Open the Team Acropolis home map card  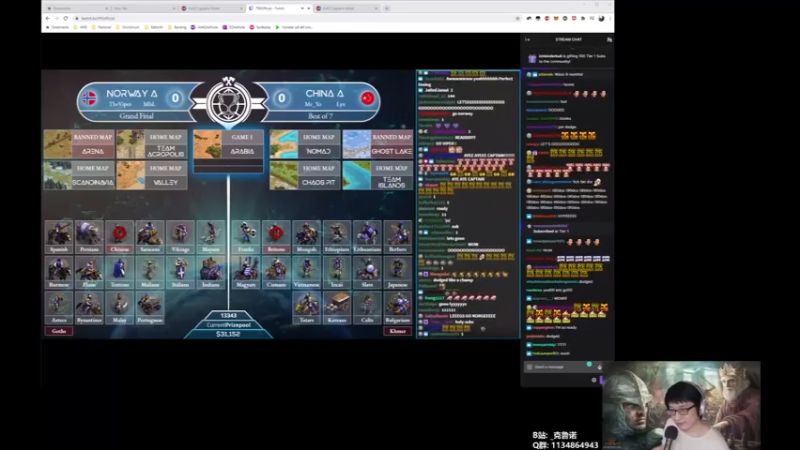pos(152,144)
